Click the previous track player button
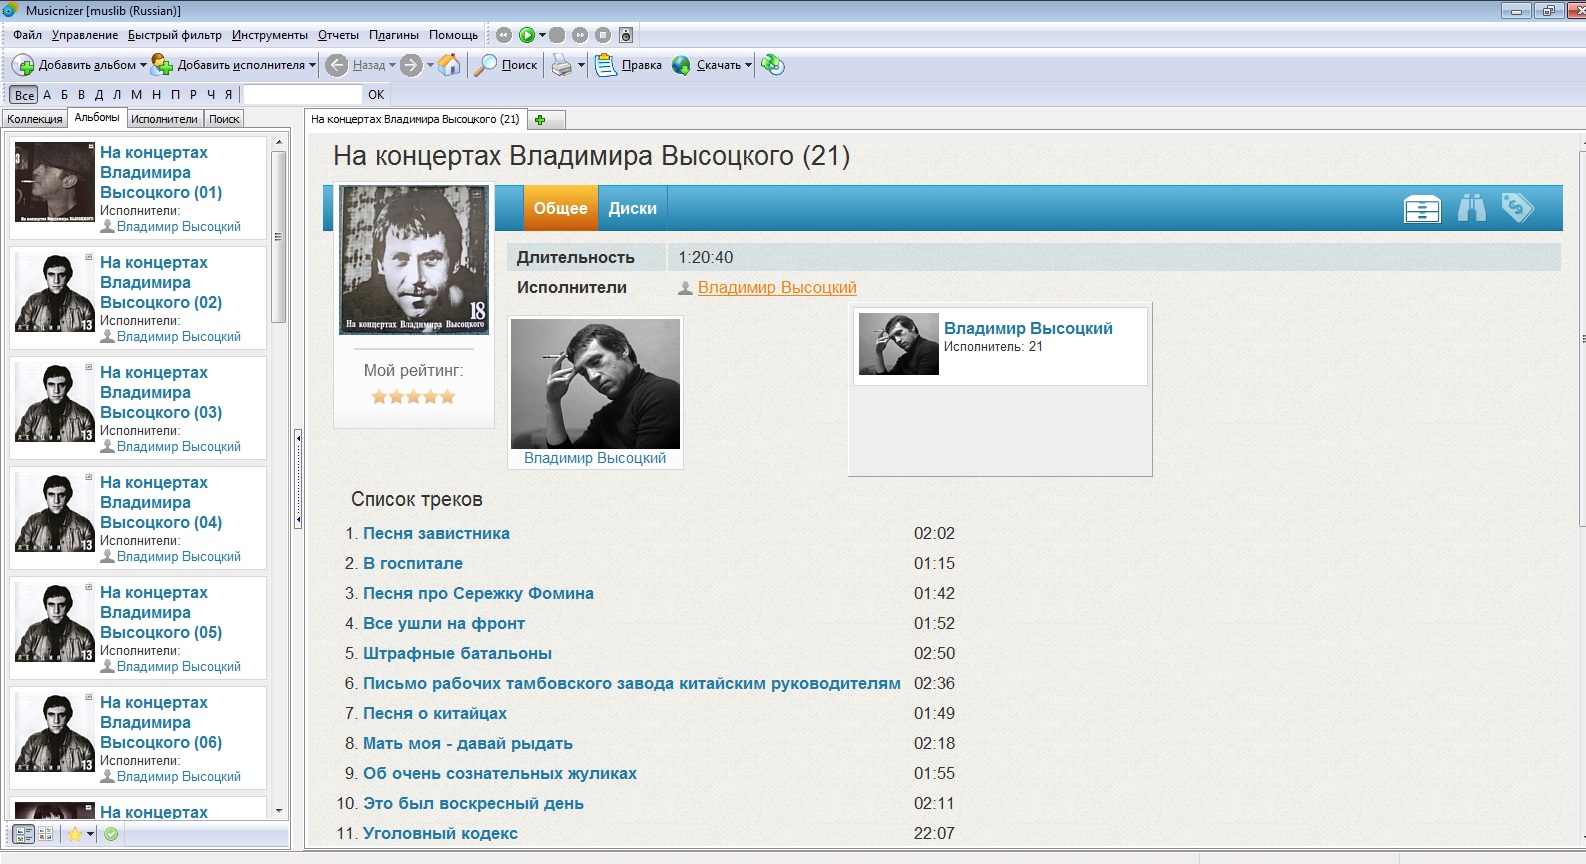Image resolution: width=1586 pixels, height=864 pixels. pos(504,35)
